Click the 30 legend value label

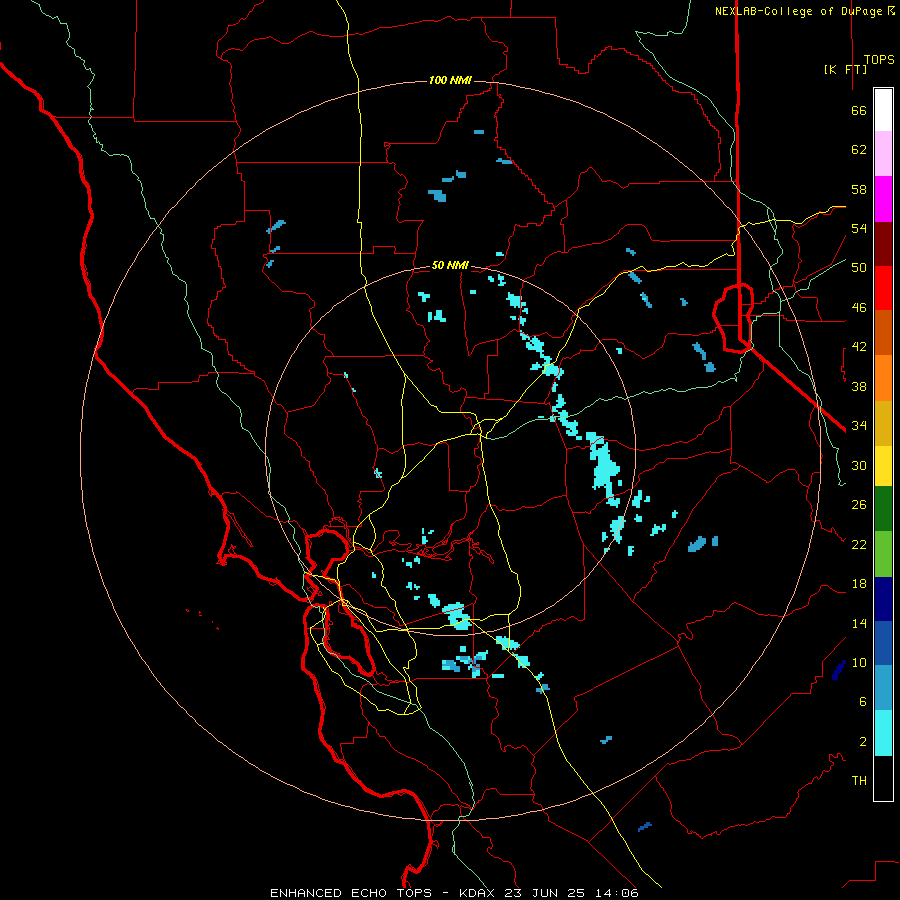[x=859, y=465]
